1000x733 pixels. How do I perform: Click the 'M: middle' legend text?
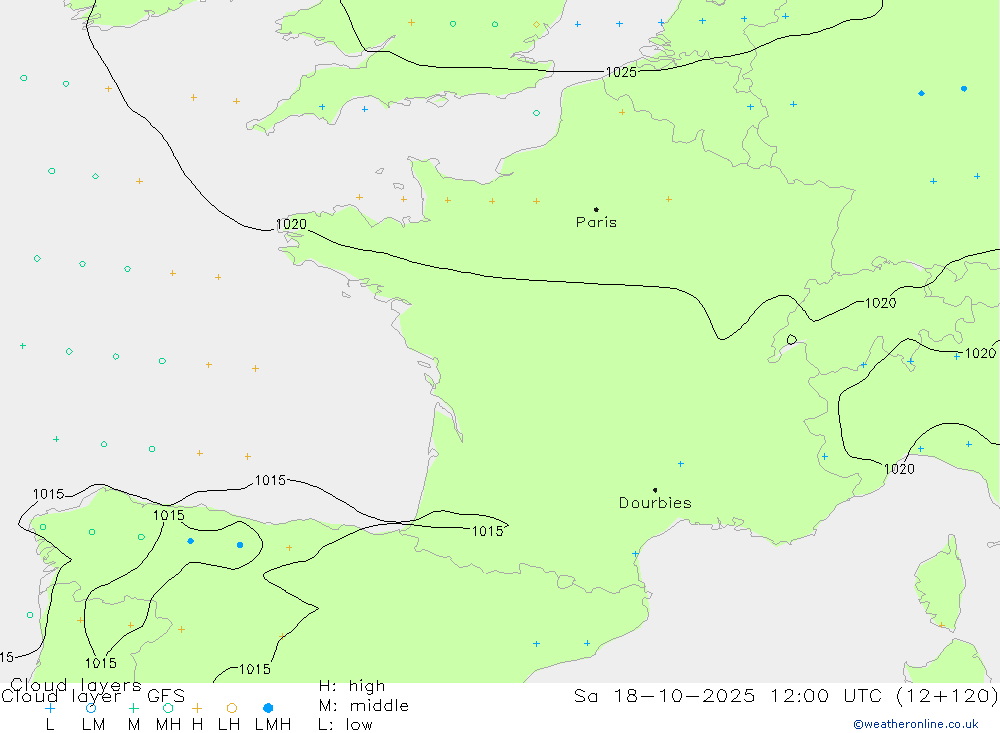364,706
